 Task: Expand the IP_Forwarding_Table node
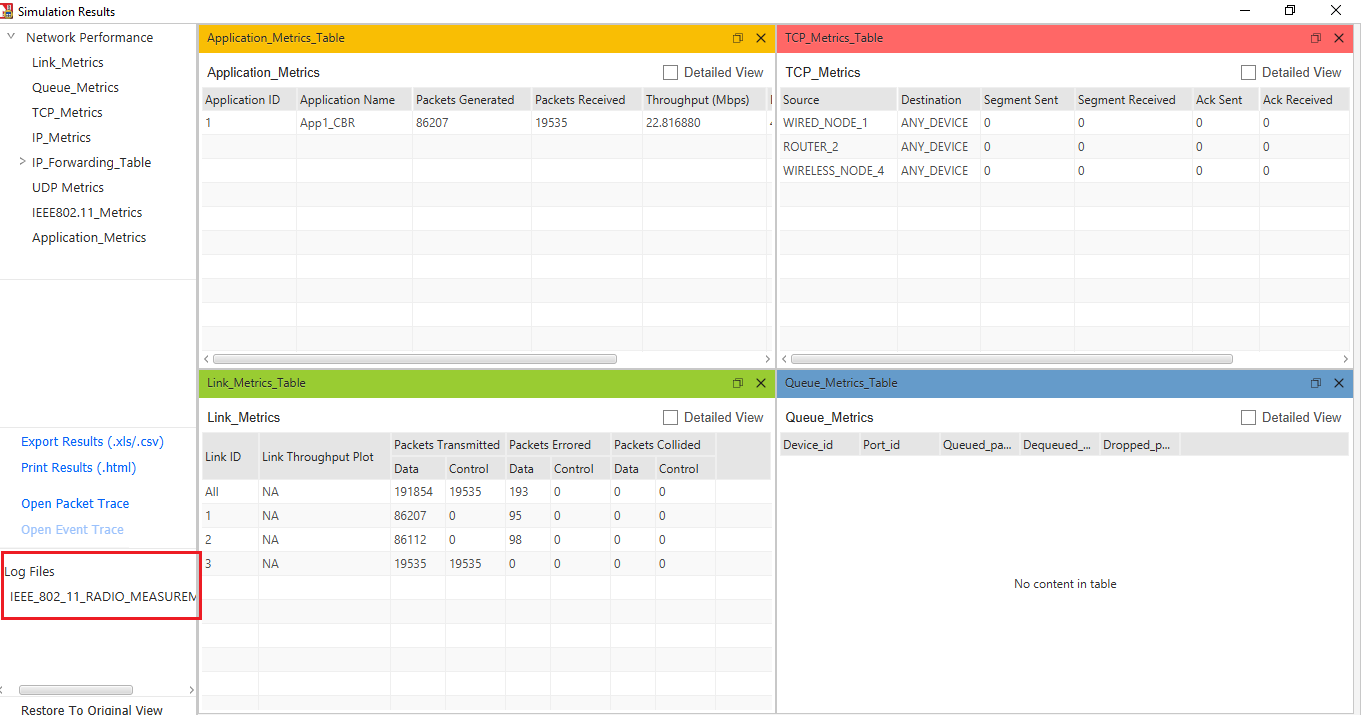click(23, 162)
